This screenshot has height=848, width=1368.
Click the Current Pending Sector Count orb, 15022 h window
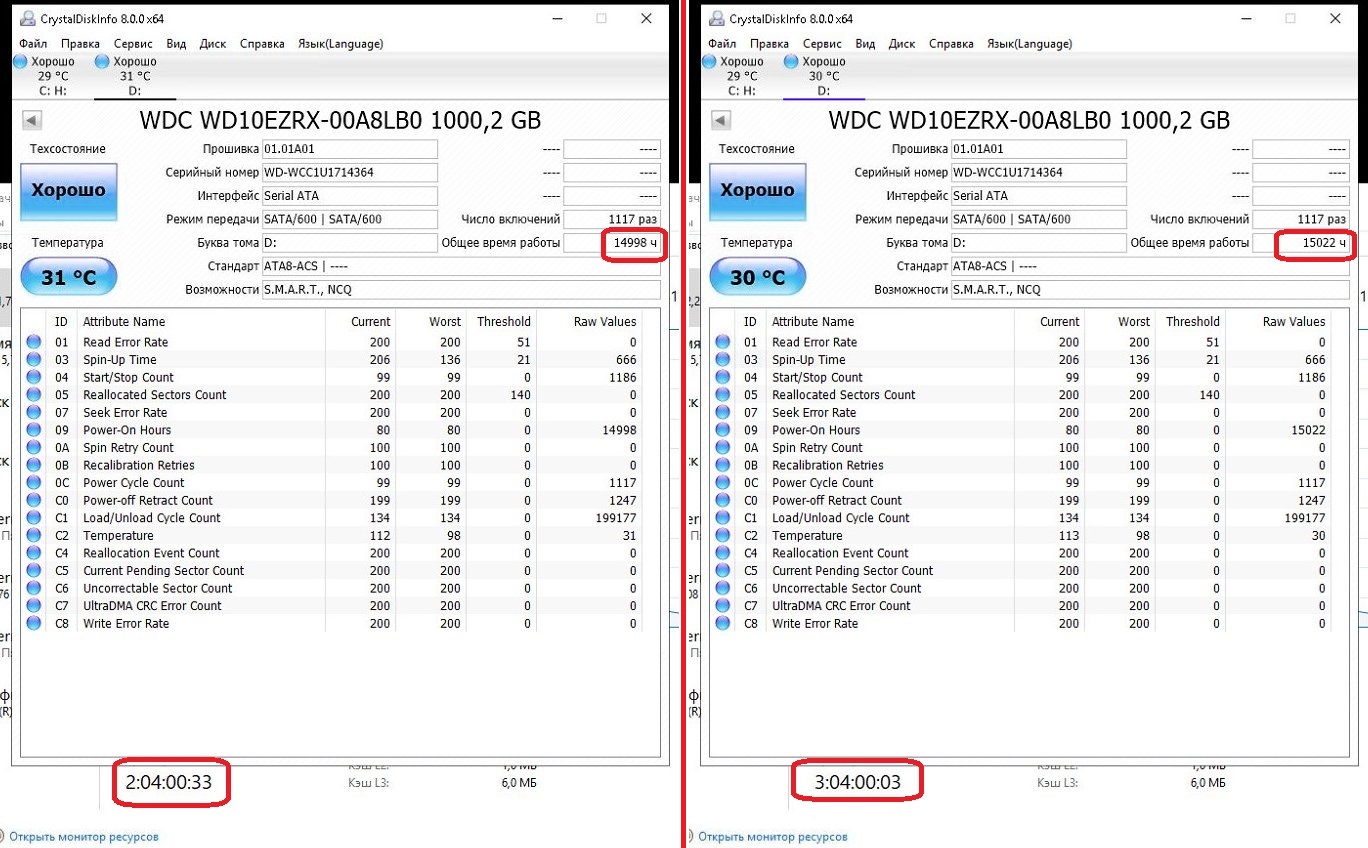click(x=723, y=571)
